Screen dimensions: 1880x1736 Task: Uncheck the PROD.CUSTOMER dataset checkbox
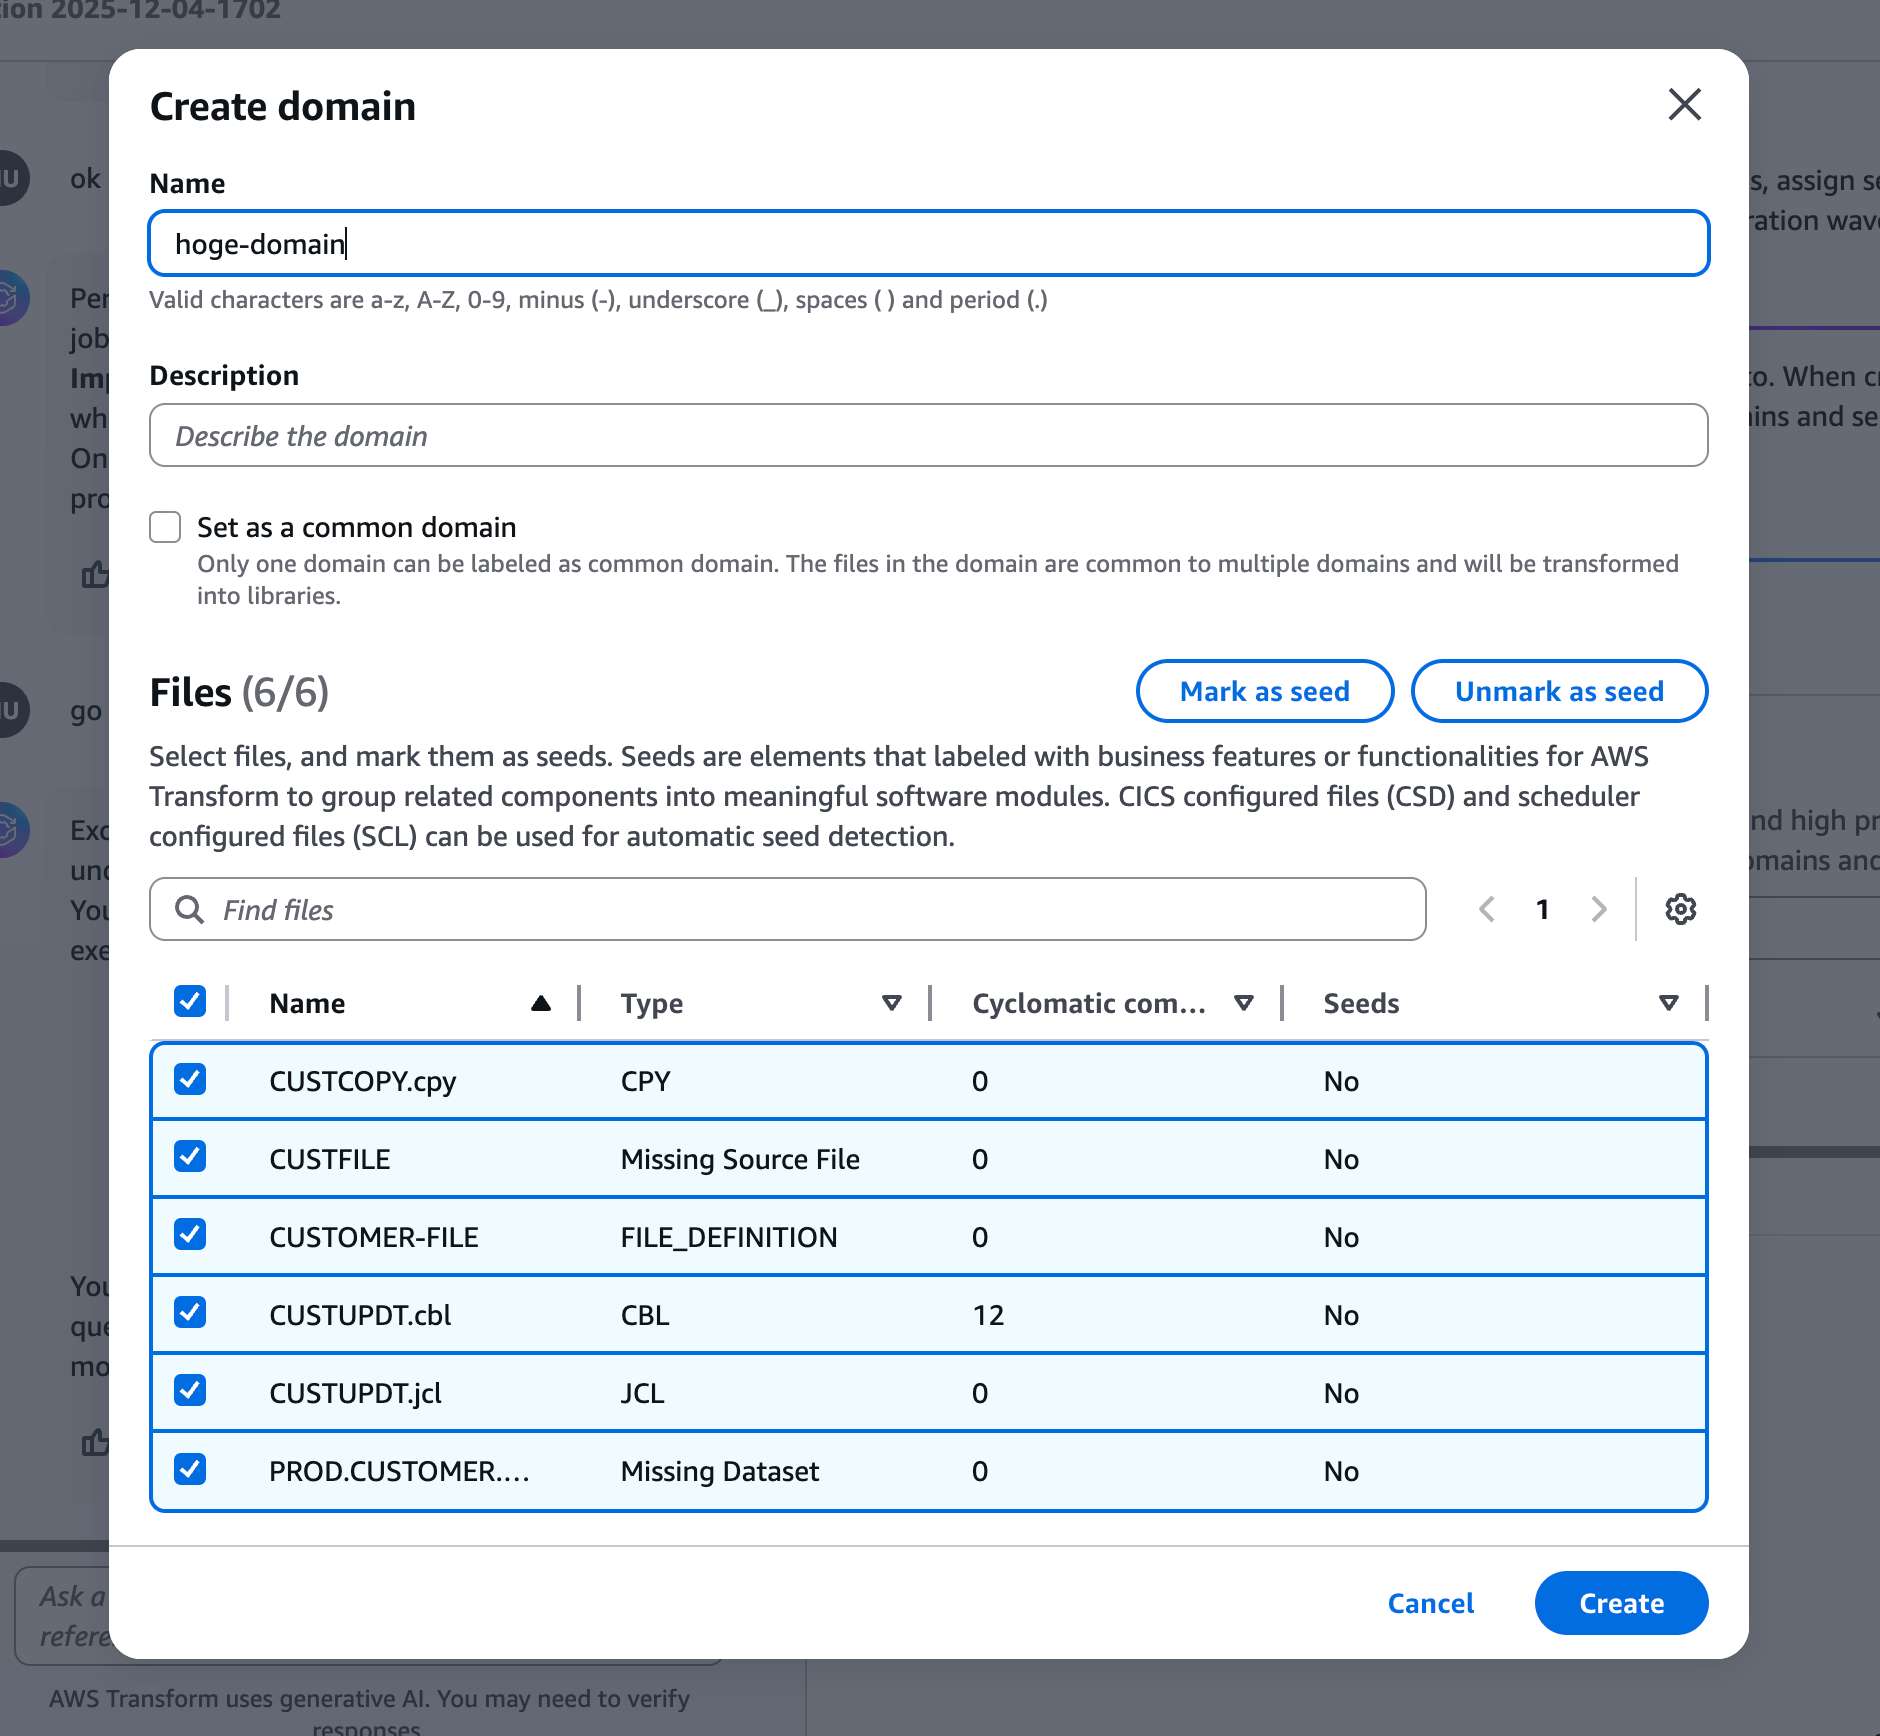[x=190, y=1469]
